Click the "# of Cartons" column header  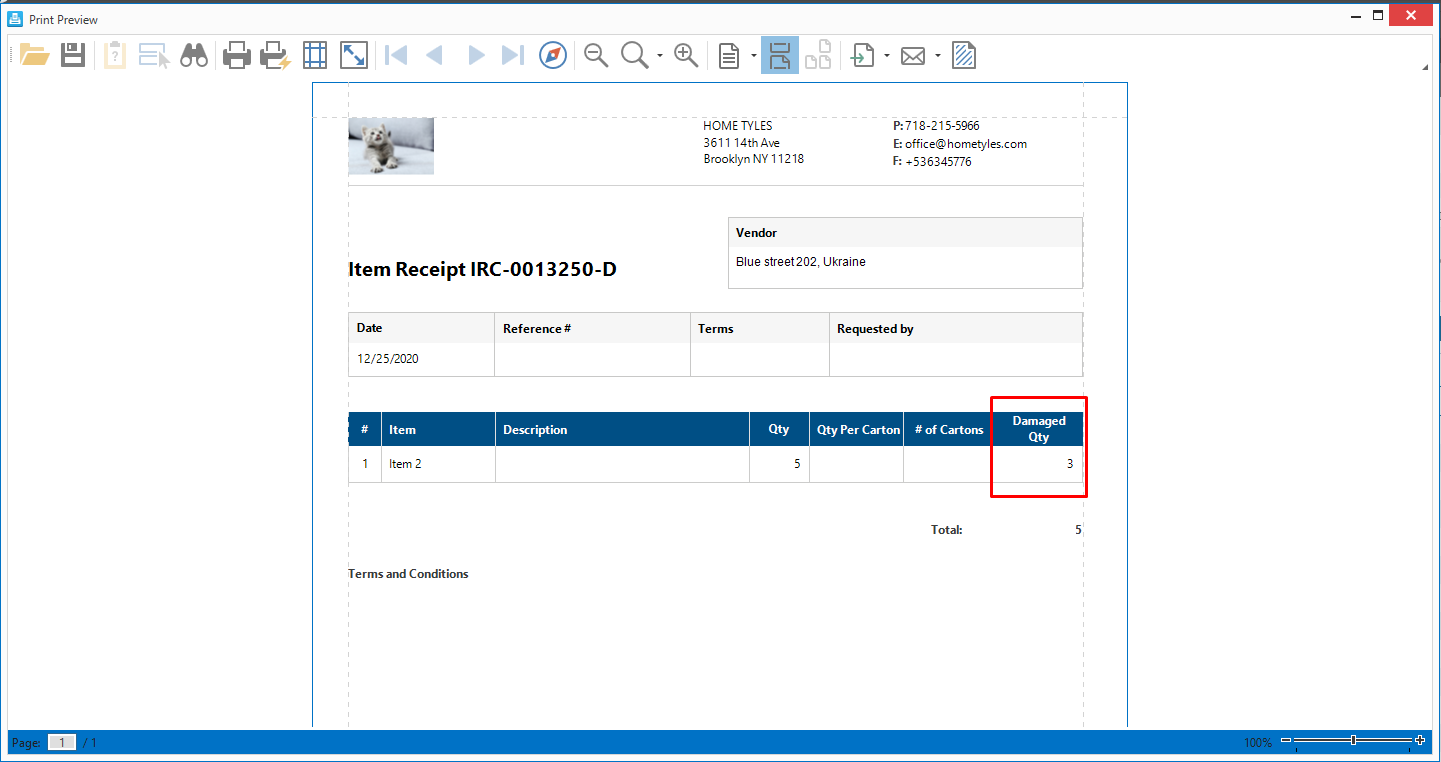tap(949, 430)
